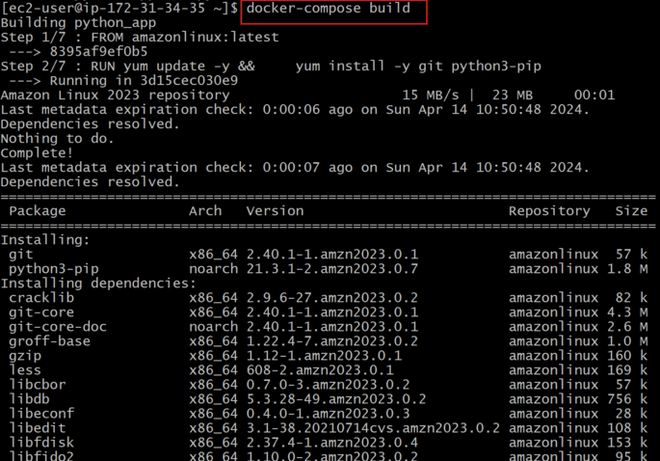This screenshot has width=660, height=461.
Task: Click the 'Nothing to do.' line
Action: (57, 139)
